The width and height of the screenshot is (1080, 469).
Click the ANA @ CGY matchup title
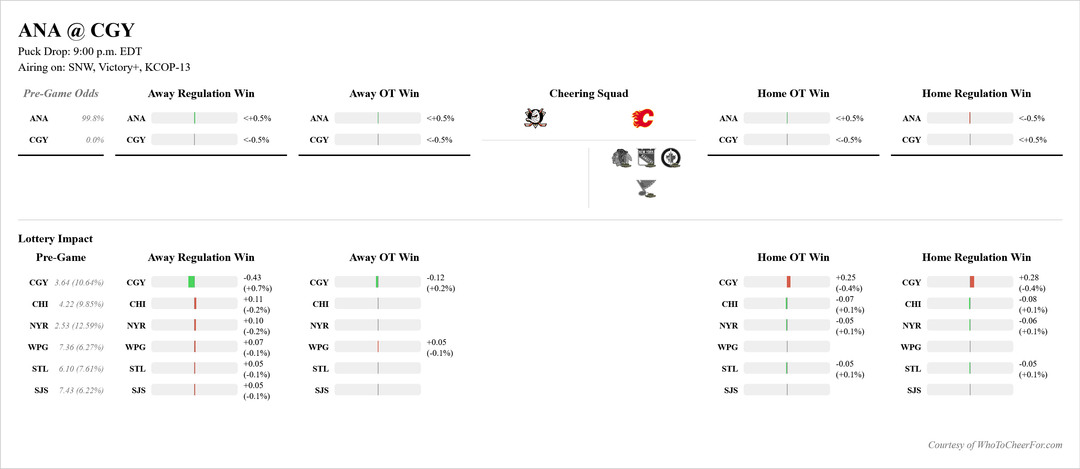coord(76,31)
